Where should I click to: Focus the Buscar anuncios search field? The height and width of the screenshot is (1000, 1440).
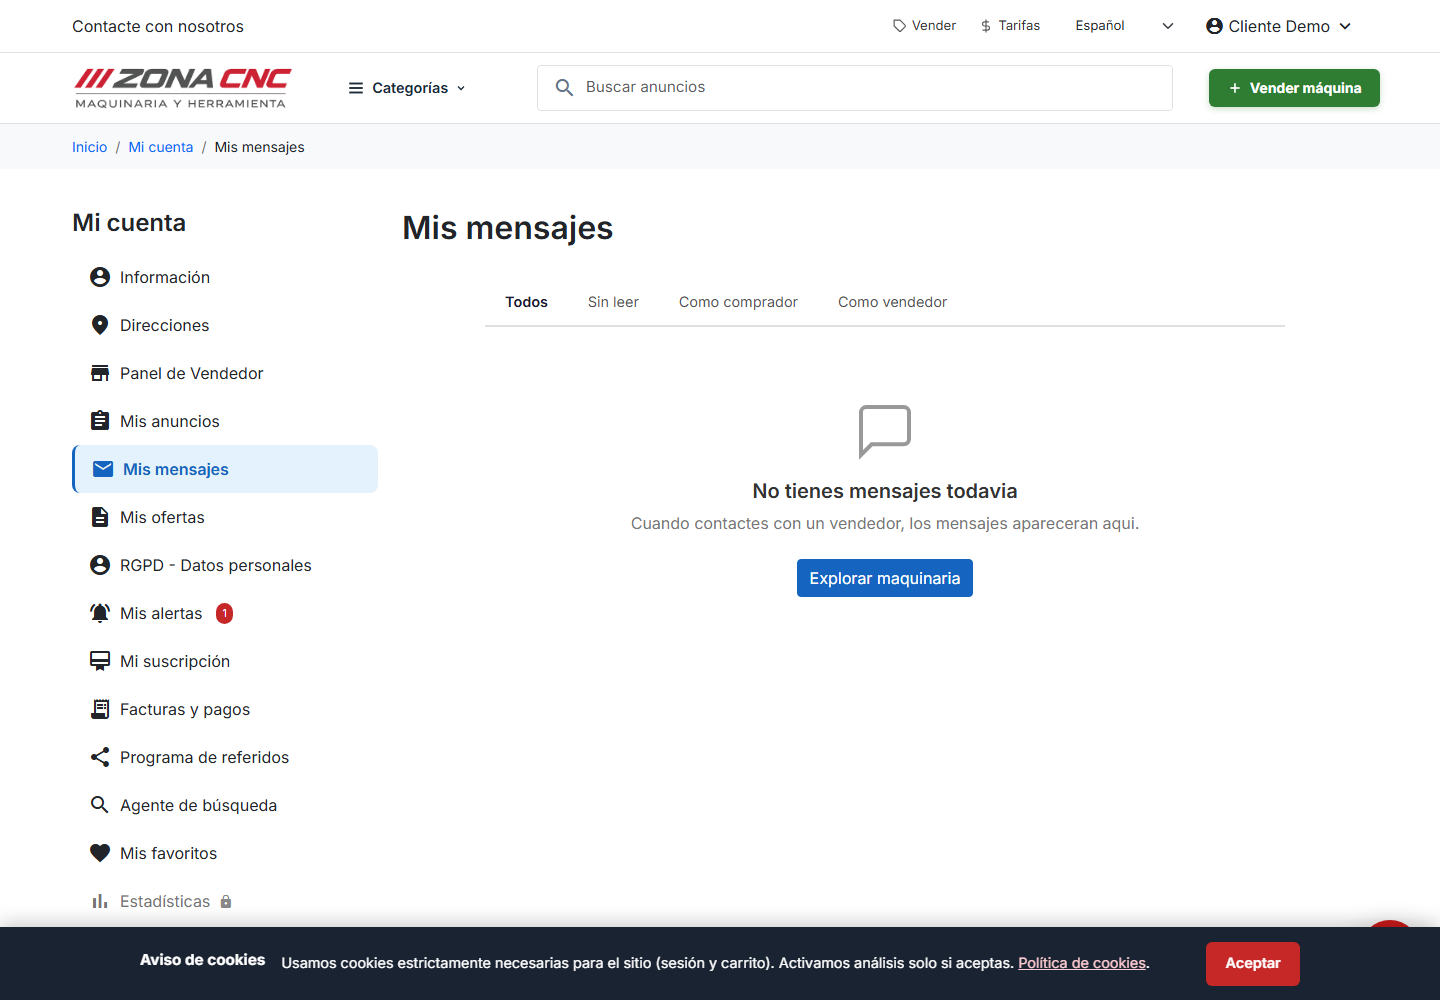855,88
